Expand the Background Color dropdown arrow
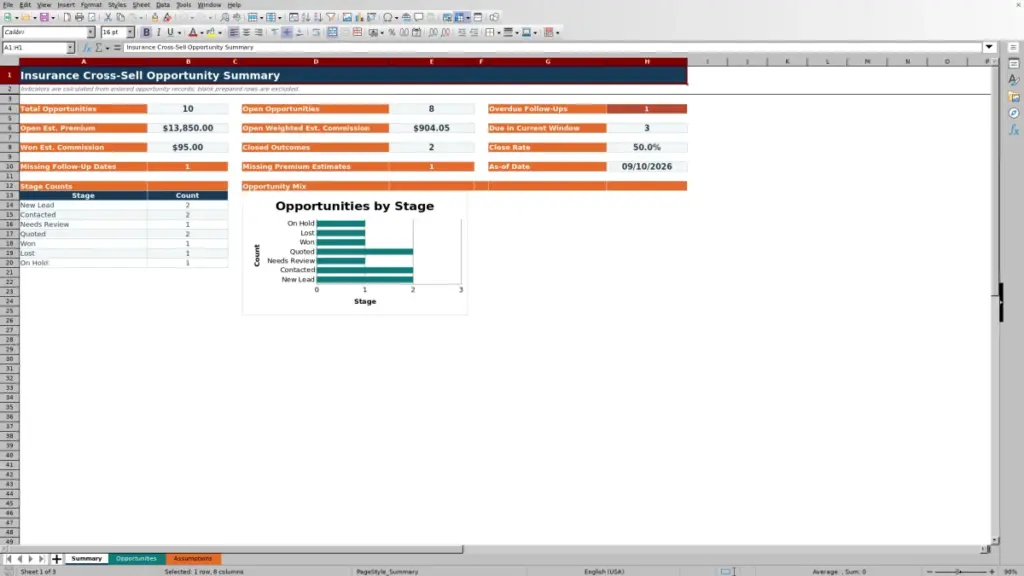1024x576 pixels. click(219, 32)
